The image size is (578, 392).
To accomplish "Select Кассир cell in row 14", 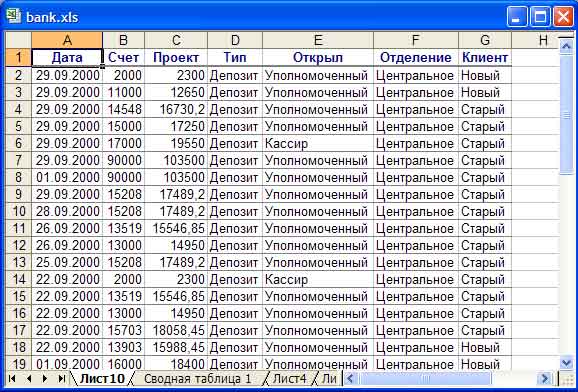I will [x=318, y=279].
